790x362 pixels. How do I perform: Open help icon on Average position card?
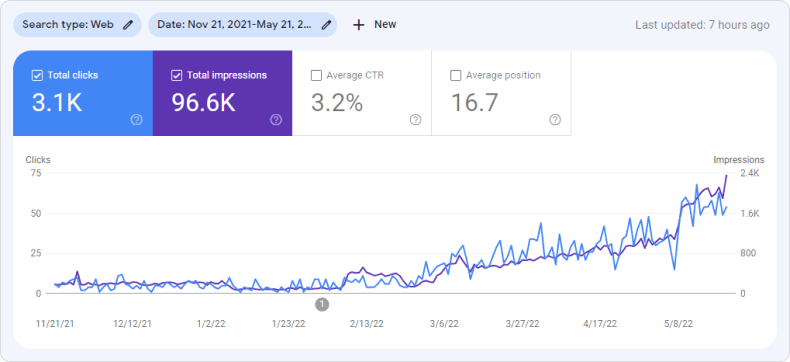555,120
